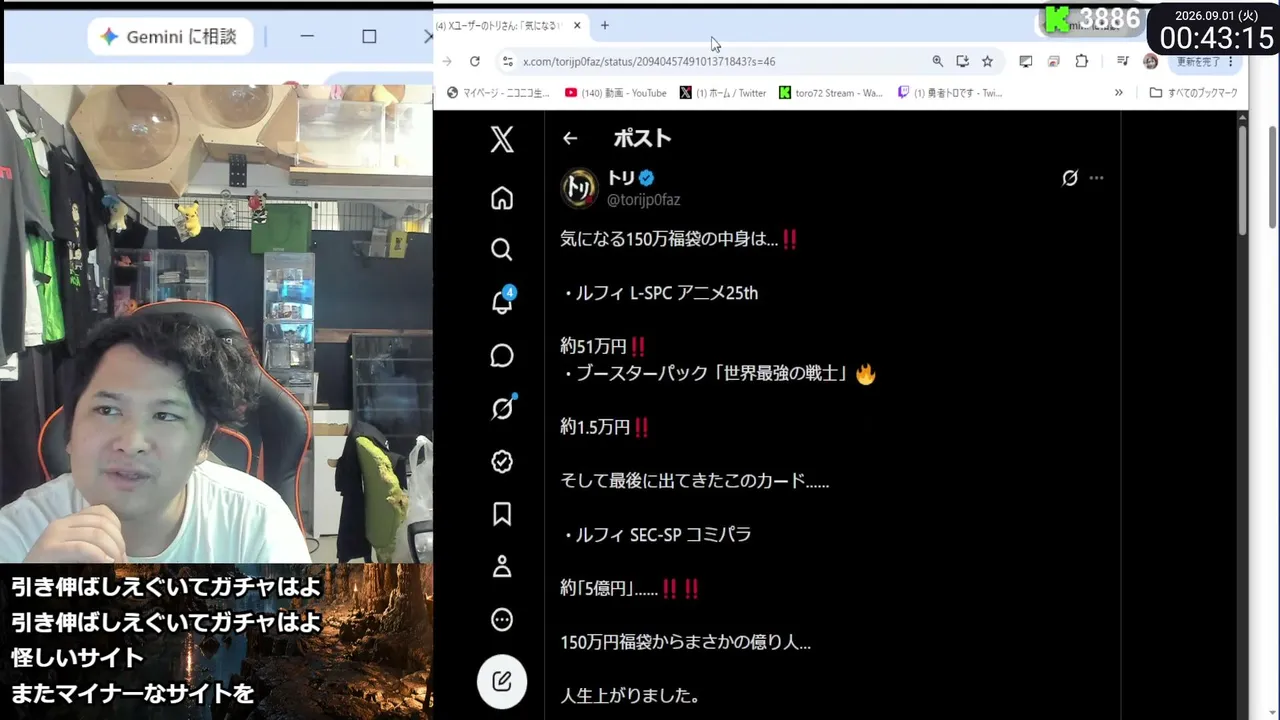
Task: Open the すべてのブックマーク folder
Action: [x=1193, y=93]
